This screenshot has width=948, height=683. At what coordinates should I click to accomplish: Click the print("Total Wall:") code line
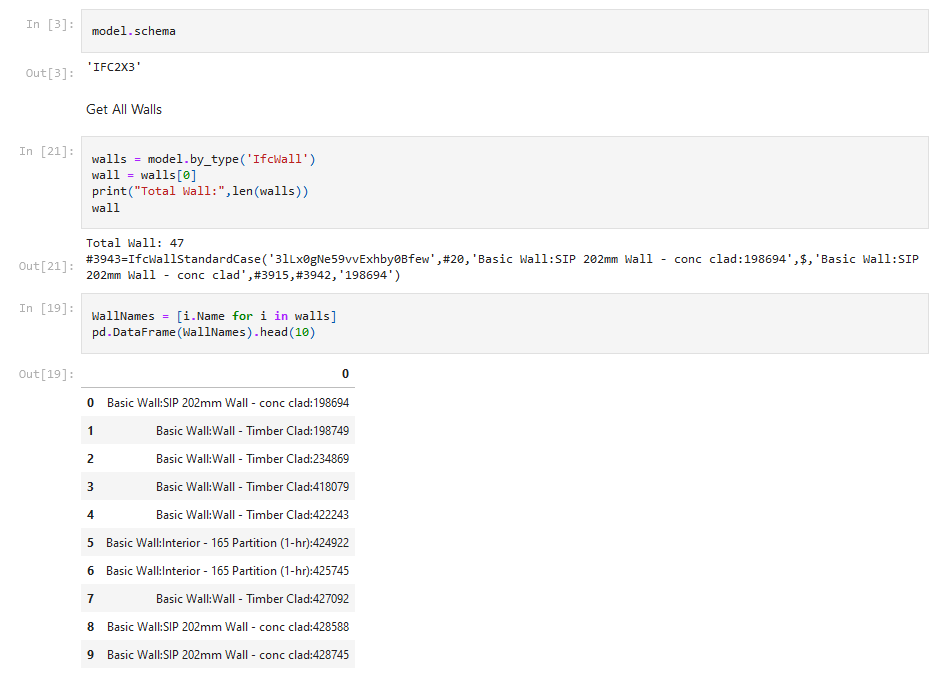coord(200,191)
